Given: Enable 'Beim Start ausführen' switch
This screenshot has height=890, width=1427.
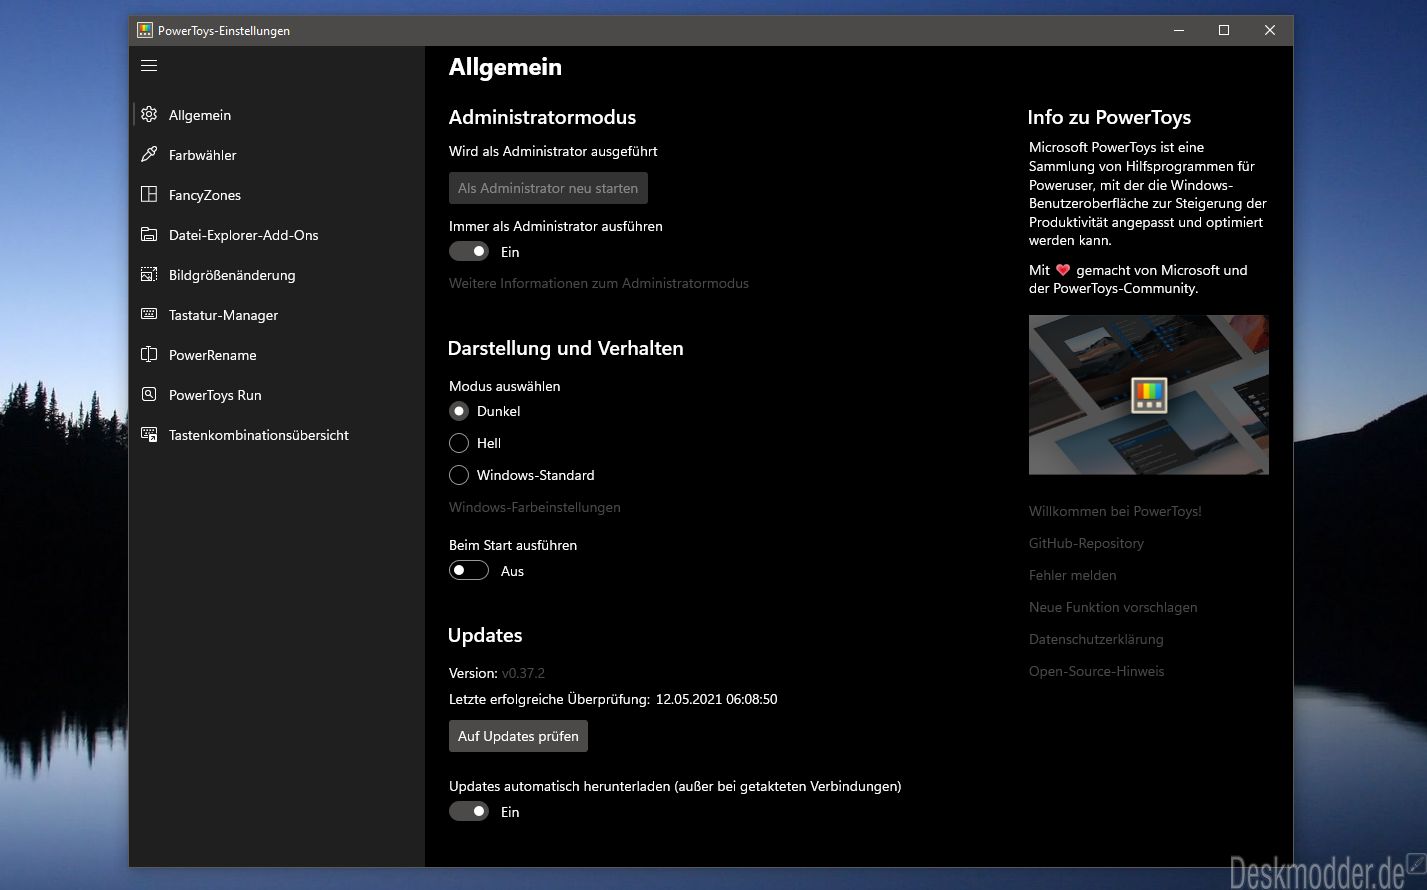Looking at the screenshot, I should tap(469, 570).
